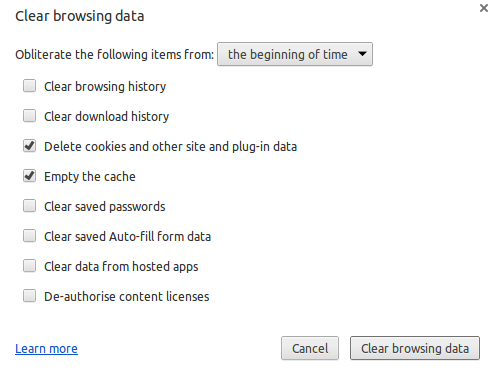Image resolution: width=495 pixels, height=370 pixels.
Task: Click the Empty the cache label text
Action: coord(90,177)
